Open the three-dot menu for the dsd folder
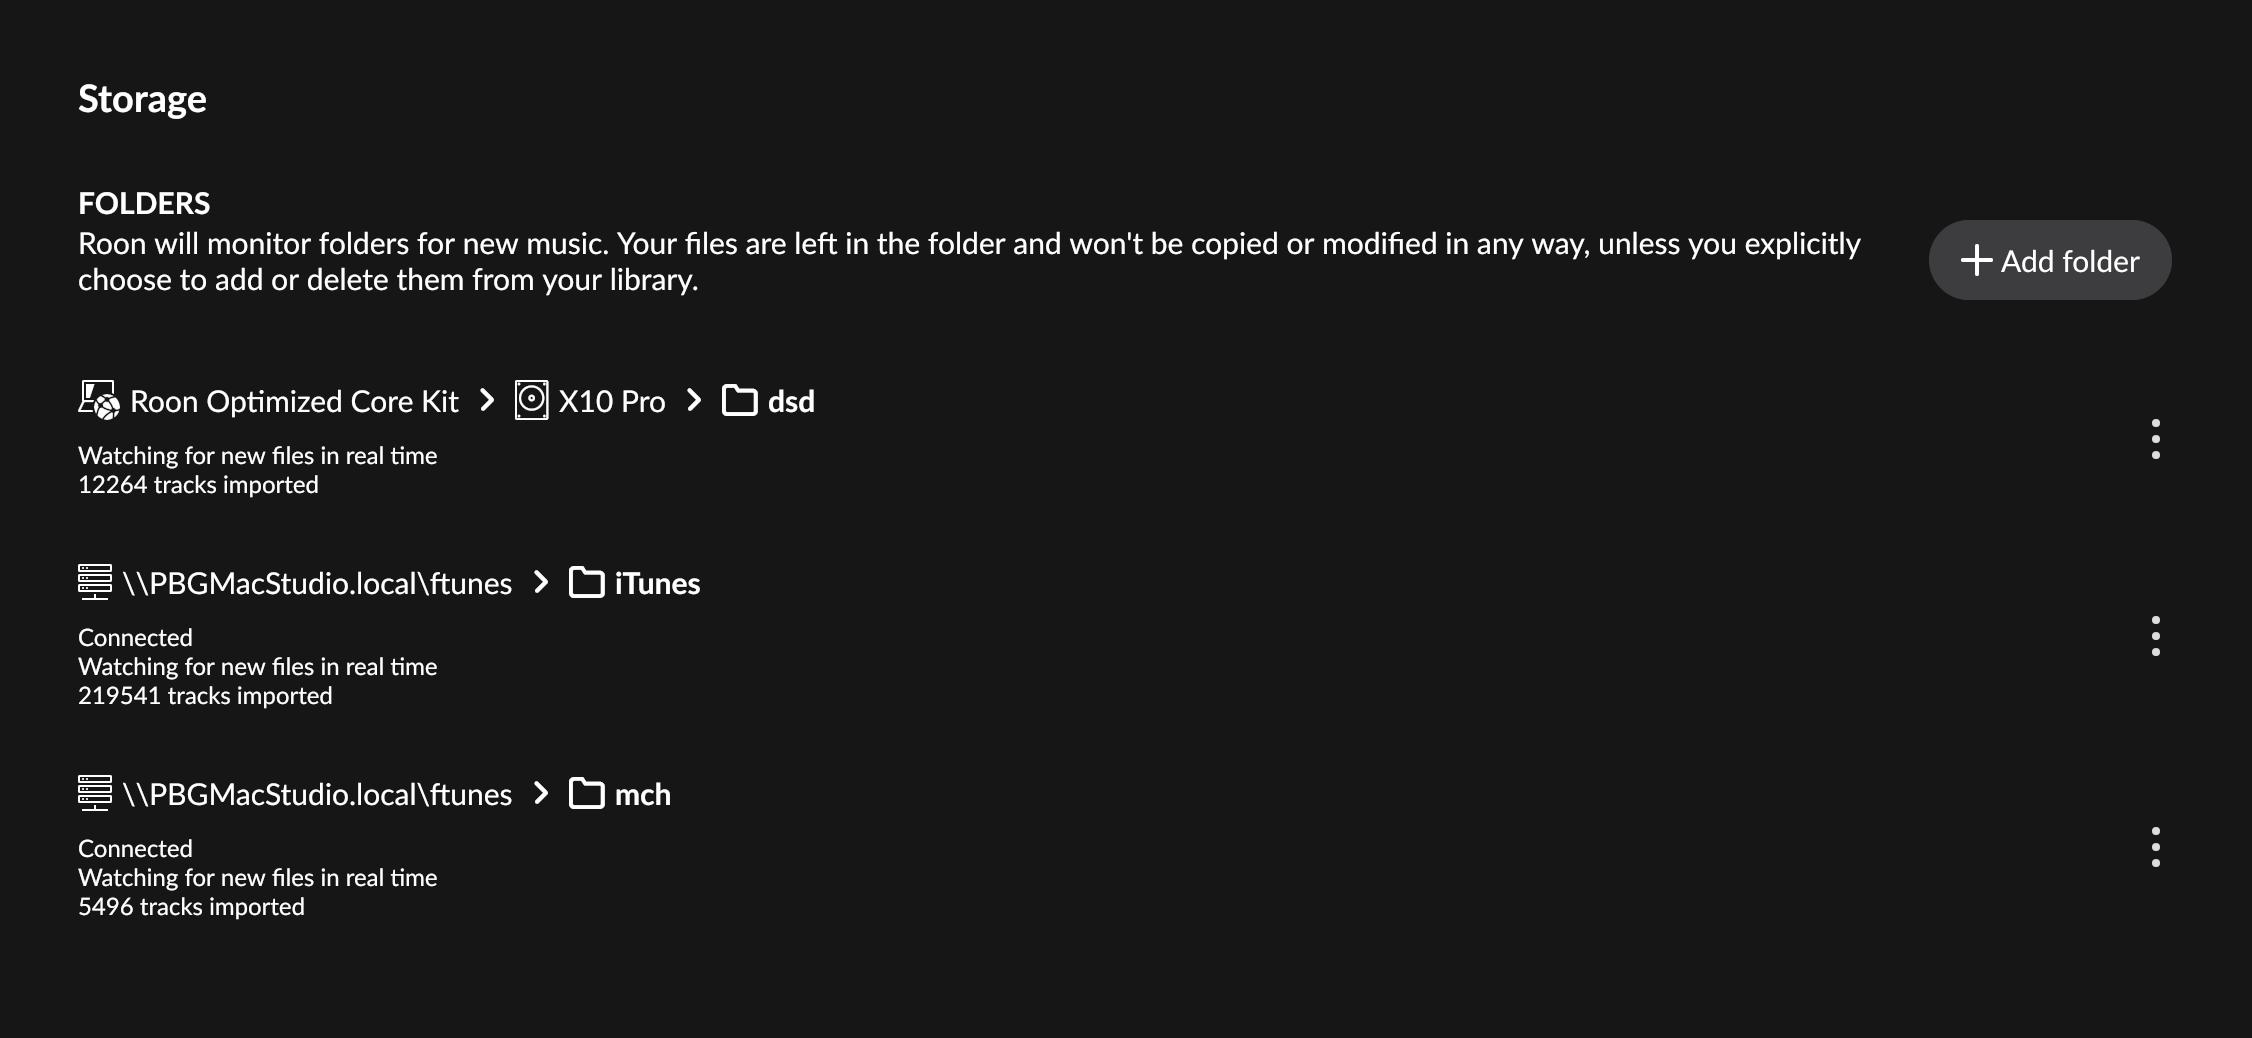 pyautogui.click(x=2155, y=439)
